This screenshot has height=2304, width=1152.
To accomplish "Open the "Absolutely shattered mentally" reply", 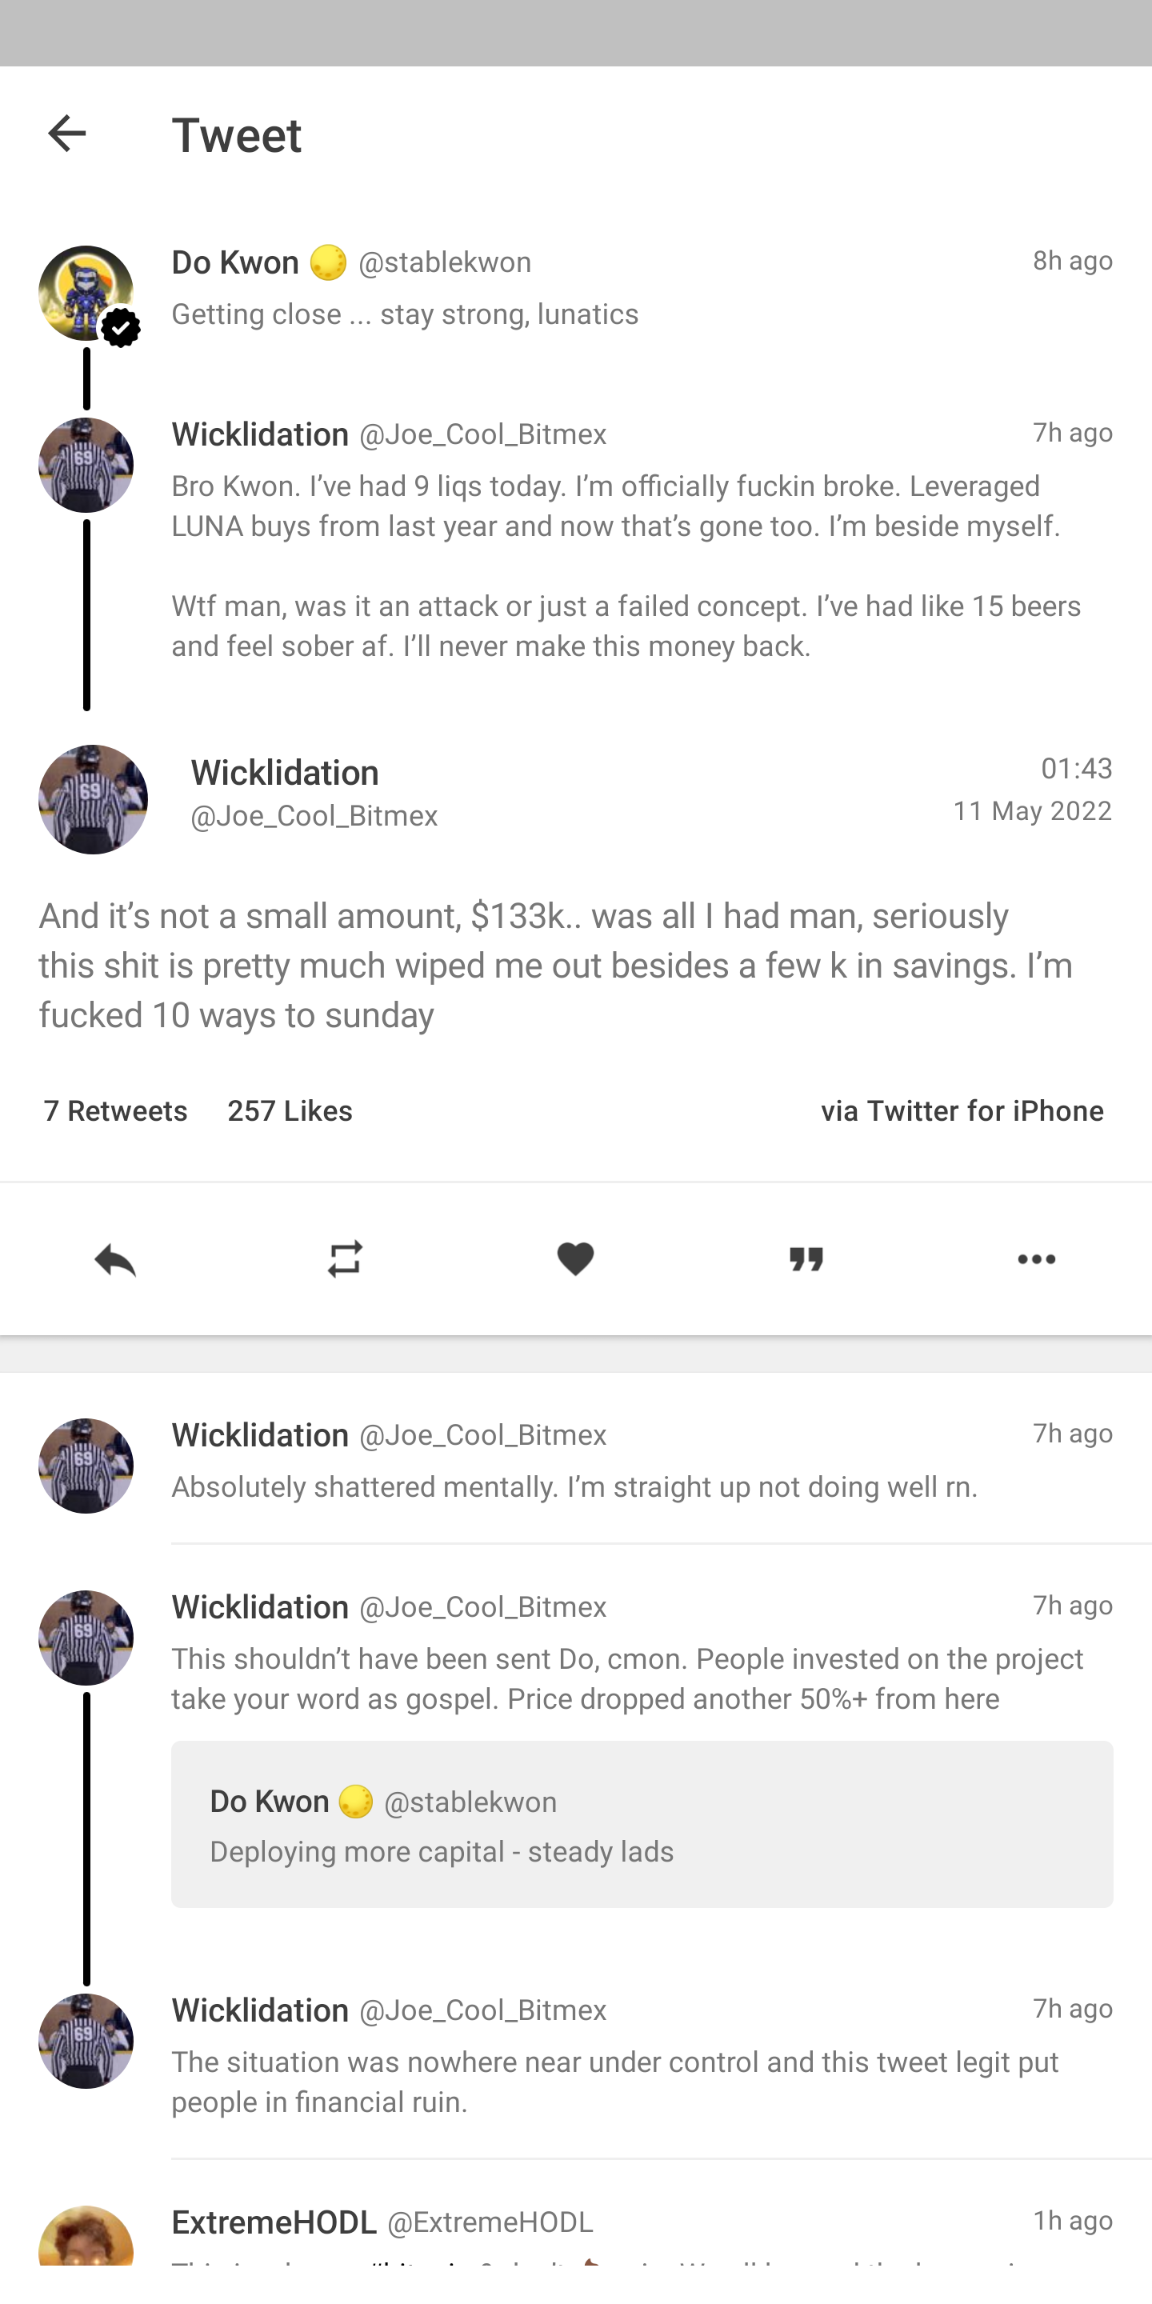I will click(x=574, y=1487).
